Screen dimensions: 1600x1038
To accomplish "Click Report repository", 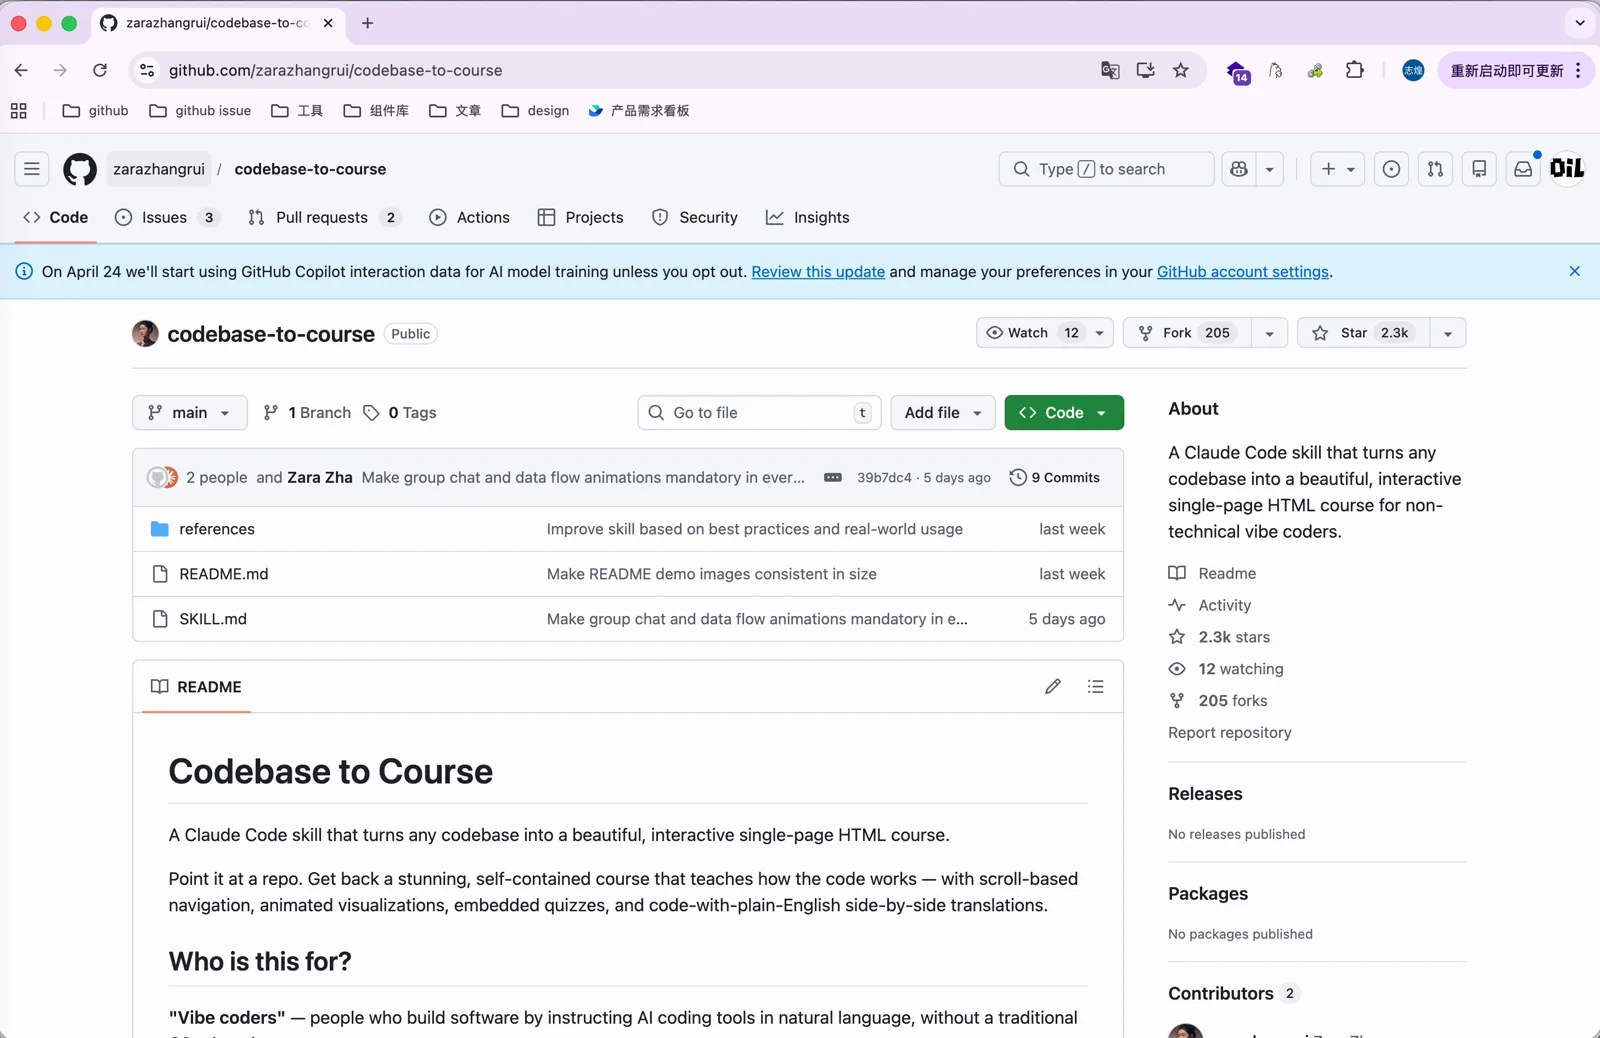I will pos(1230,733).
